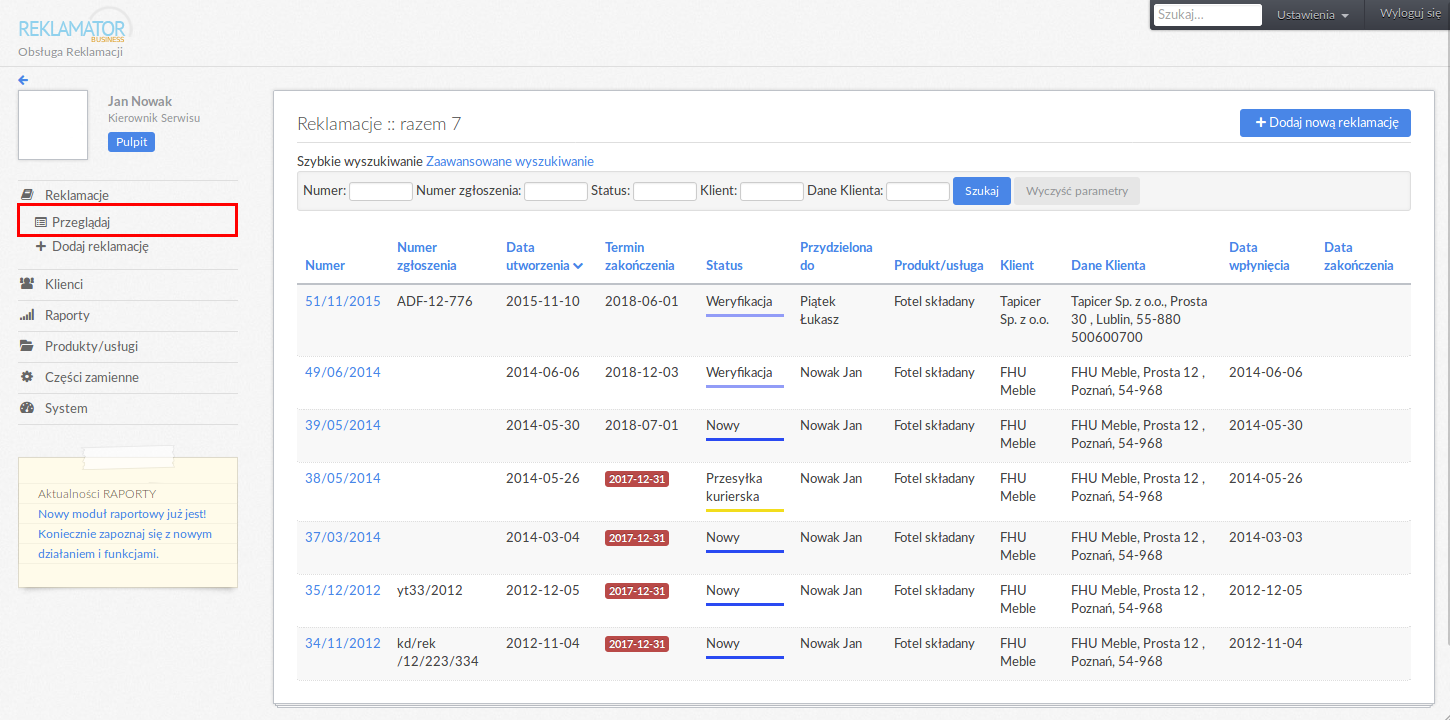This screenshot has height=720, width=1450.
Task: Open complaint 49/06/2014
Action: pos(343,372)
